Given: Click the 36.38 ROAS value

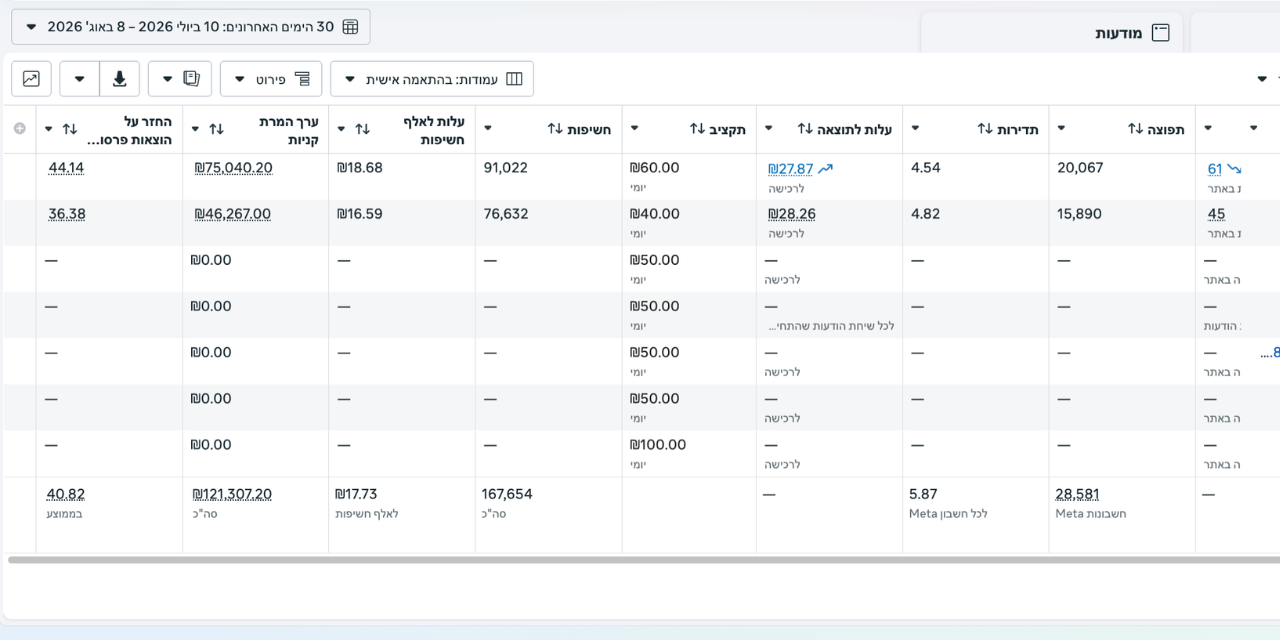Looking at the screenshot, I should coord(66,214).
